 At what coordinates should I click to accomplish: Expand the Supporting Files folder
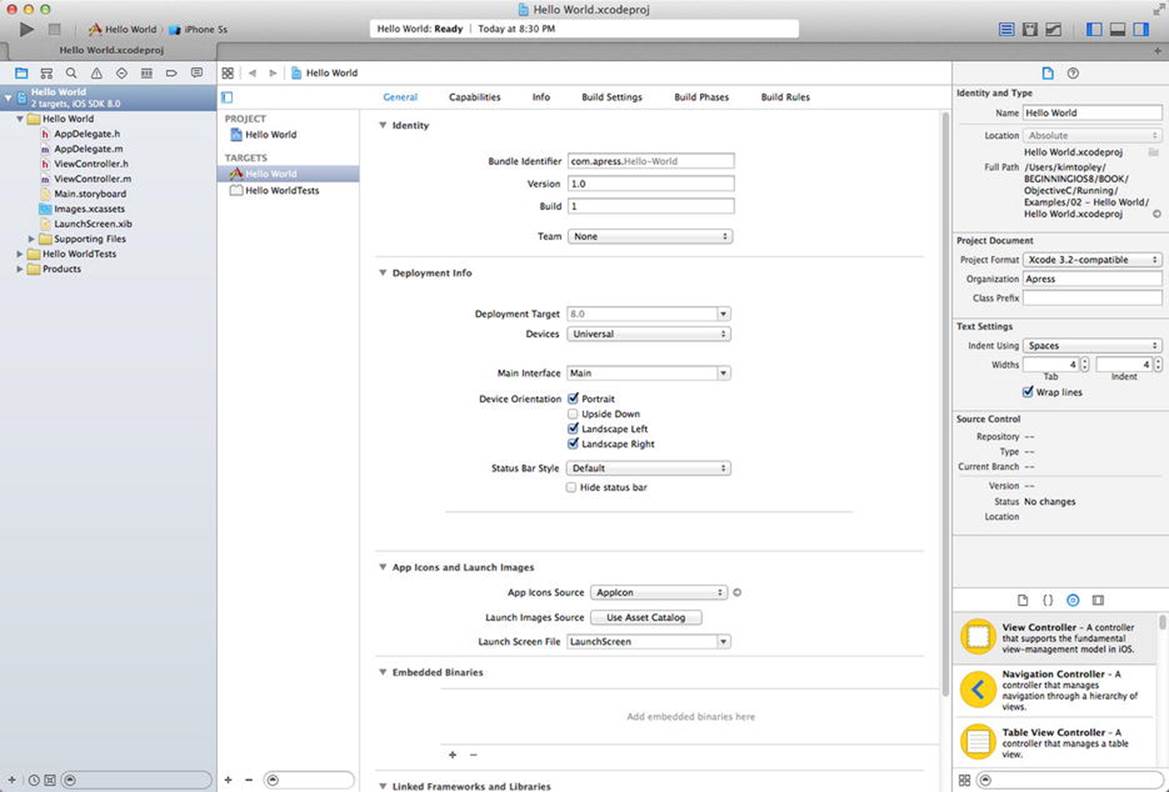pyautogui.click(x=31, y=239)
